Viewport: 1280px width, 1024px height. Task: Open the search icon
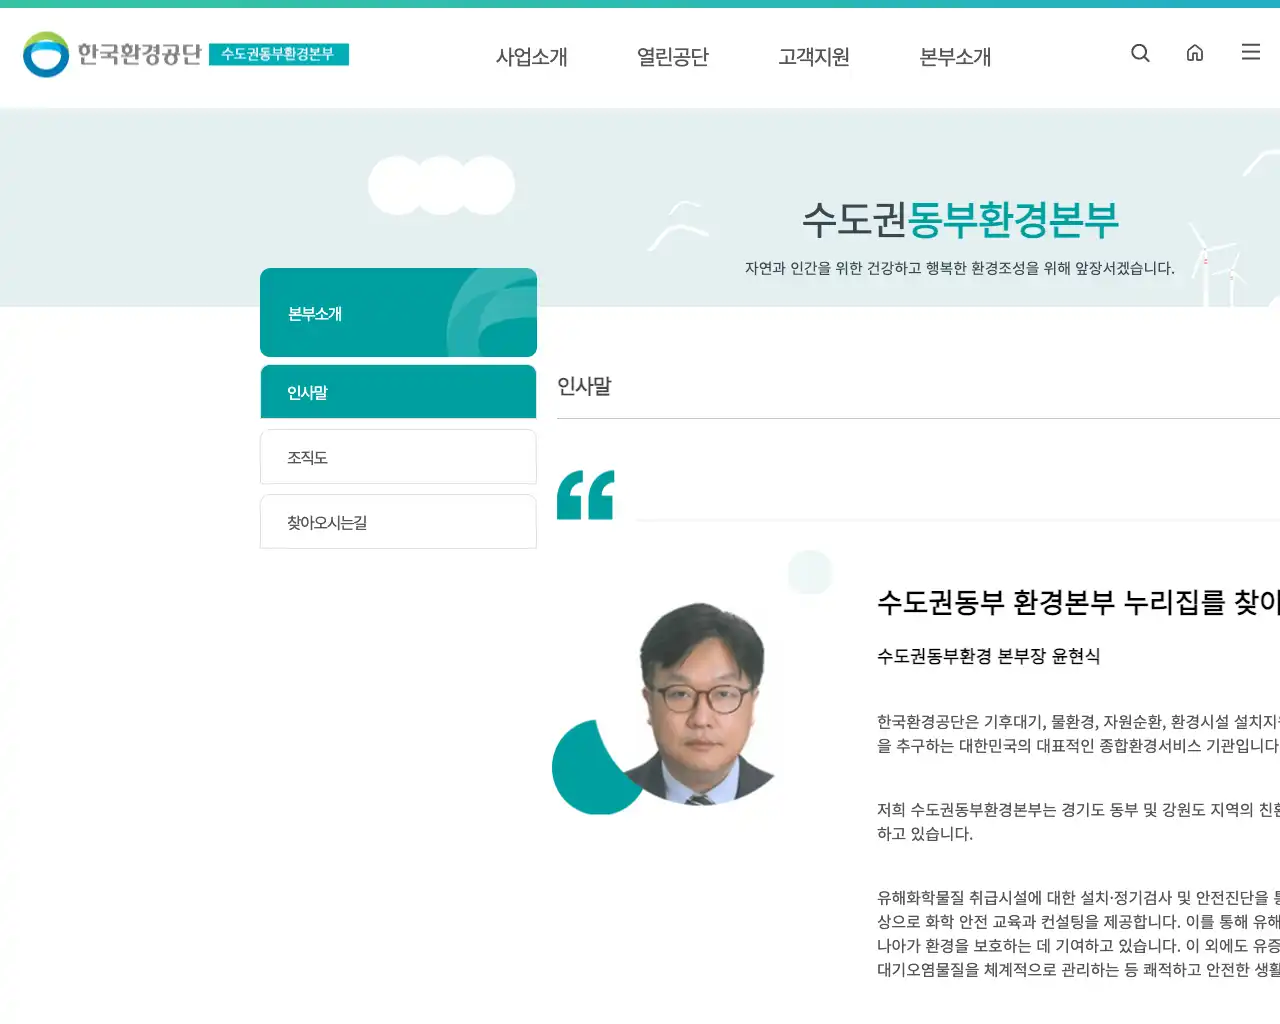tap(1140, 53)
